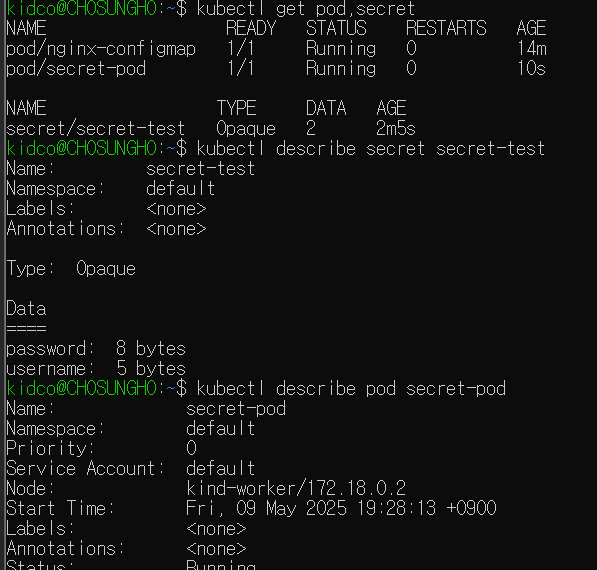Click the 14m age of nginx-configmap pod
Image resolution: width=597 pixels, height=570 pixels.
pos(532,49)
